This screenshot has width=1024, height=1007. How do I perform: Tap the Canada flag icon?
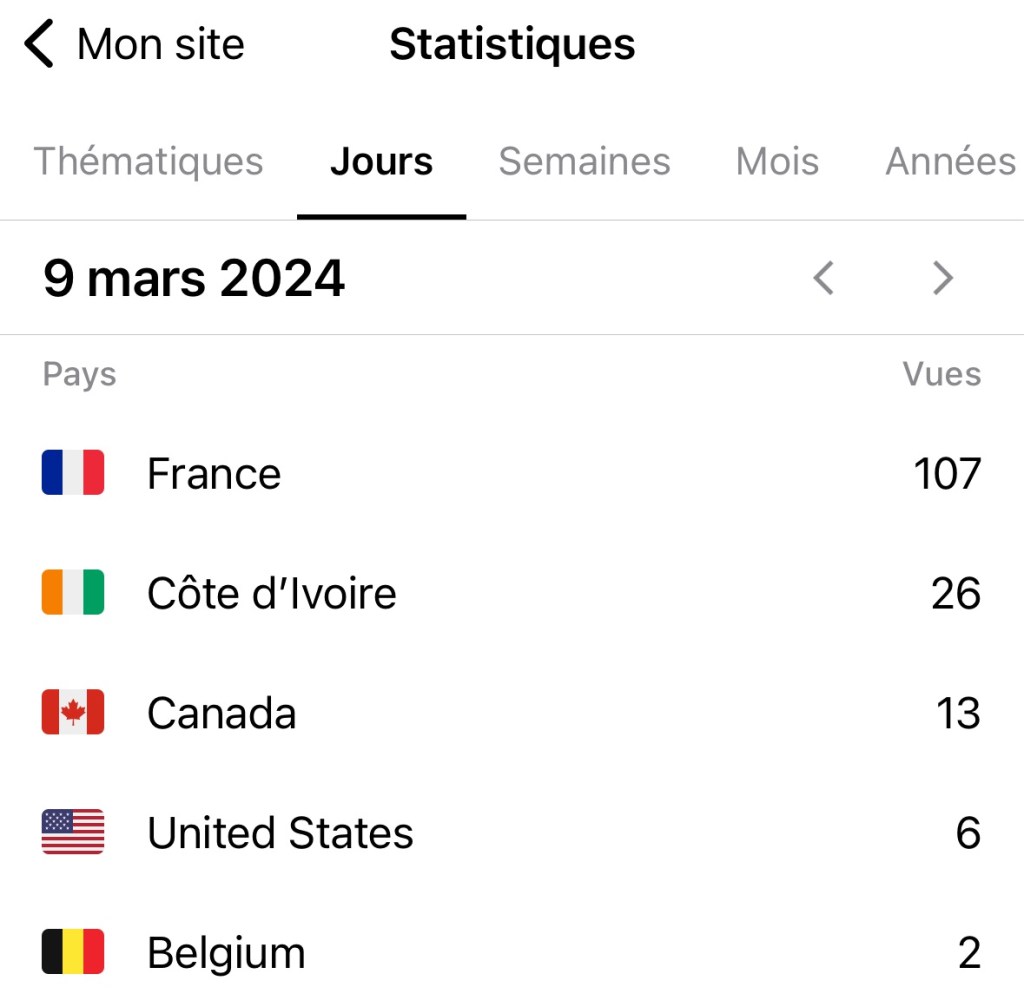73,713
